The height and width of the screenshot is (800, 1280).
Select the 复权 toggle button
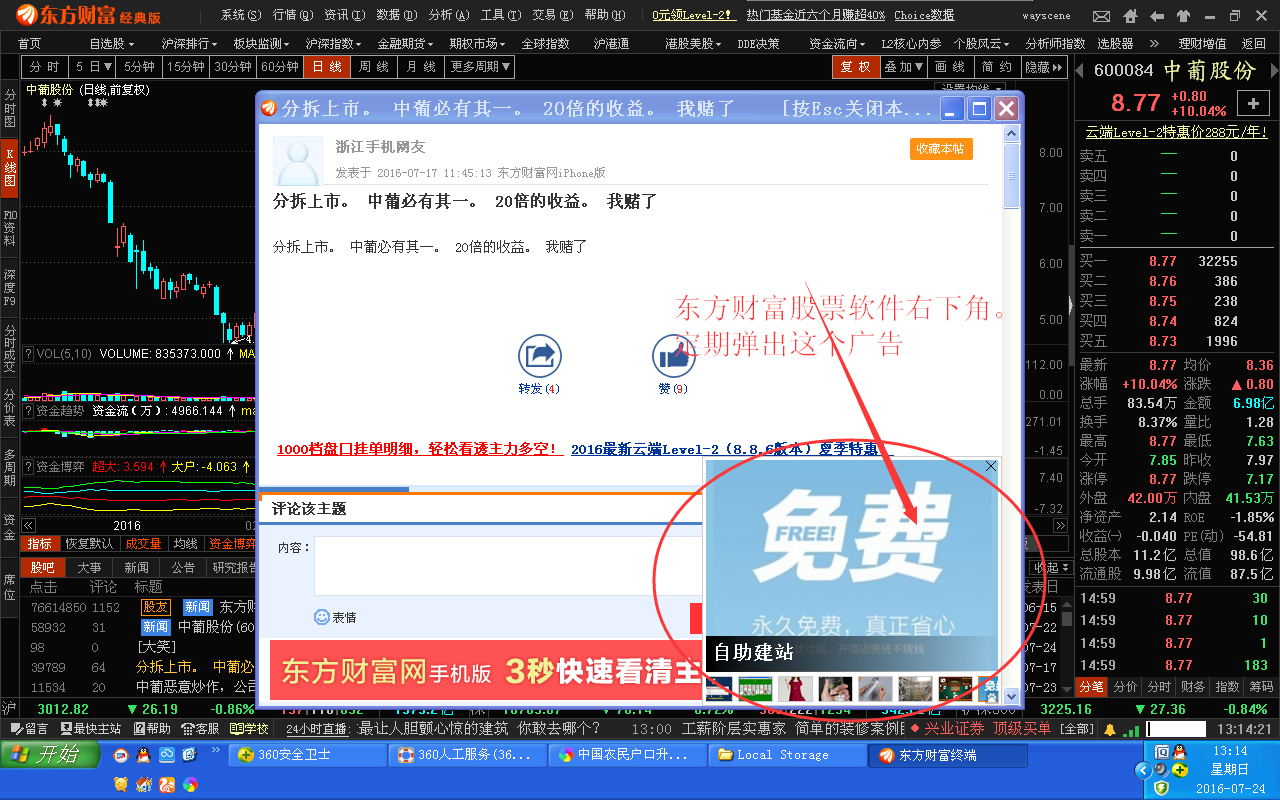856,66
